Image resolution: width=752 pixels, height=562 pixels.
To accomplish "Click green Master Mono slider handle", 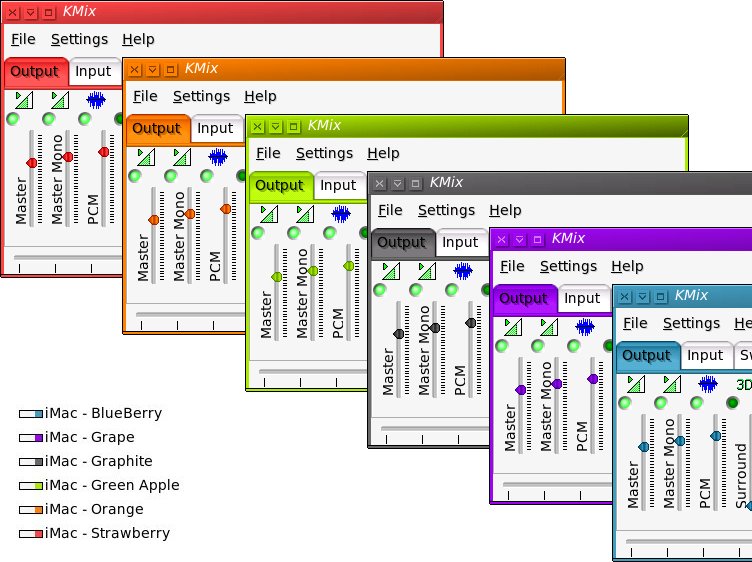I will point(313,271).
